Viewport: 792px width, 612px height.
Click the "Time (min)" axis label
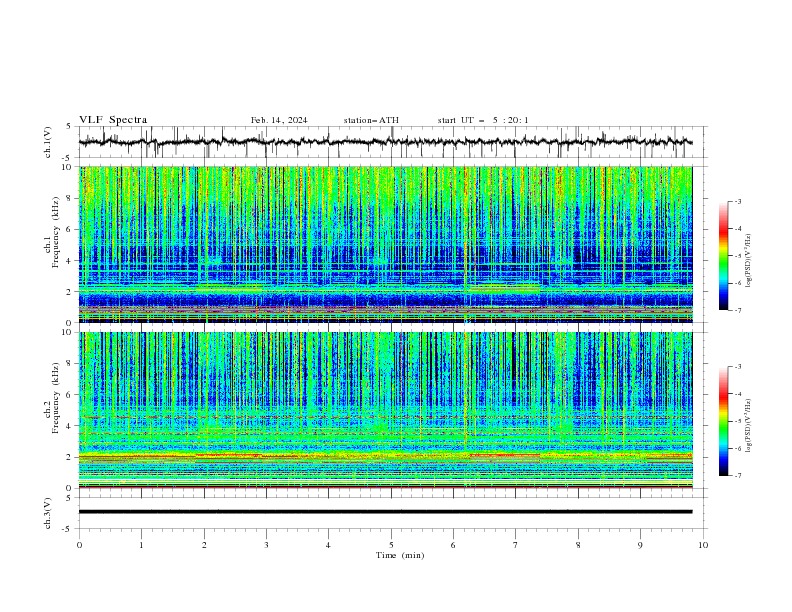[x=400, y=555]
